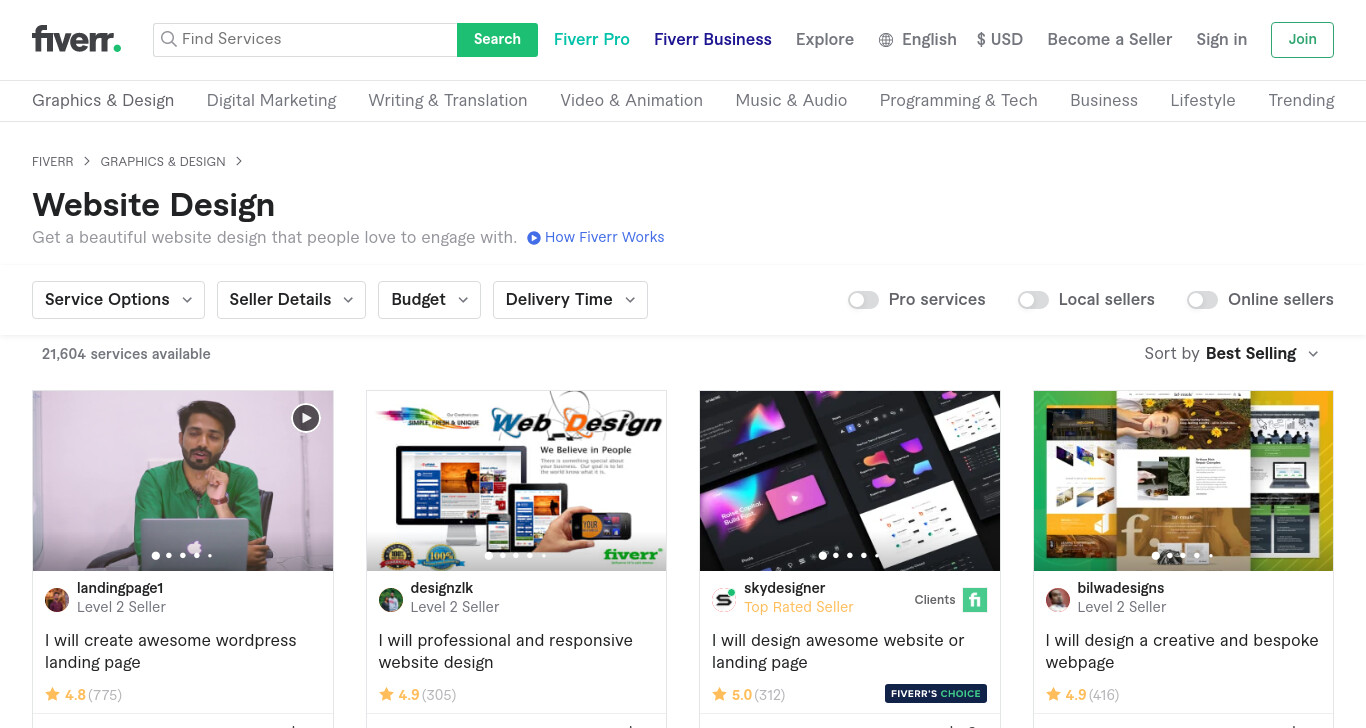Click seller name bilwadesigns
Screen dimensions: 1366x728
click(1121, 588)
